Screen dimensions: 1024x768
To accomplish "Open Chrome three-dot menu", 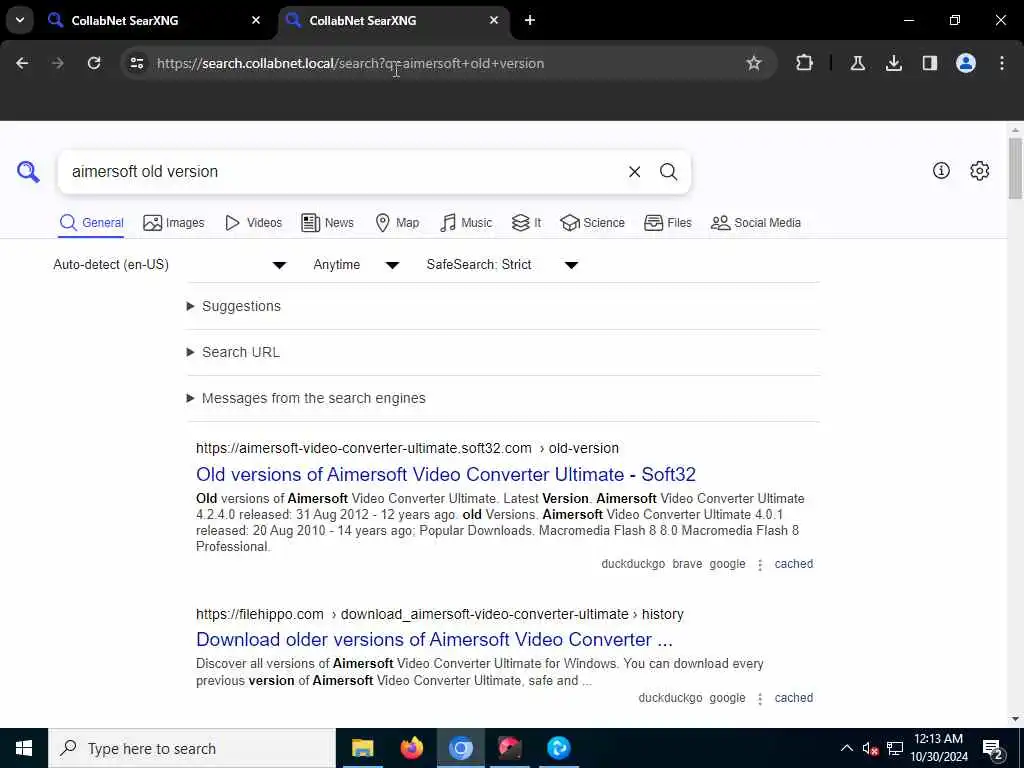I will pyautogui.click(x=1002, y=63).
